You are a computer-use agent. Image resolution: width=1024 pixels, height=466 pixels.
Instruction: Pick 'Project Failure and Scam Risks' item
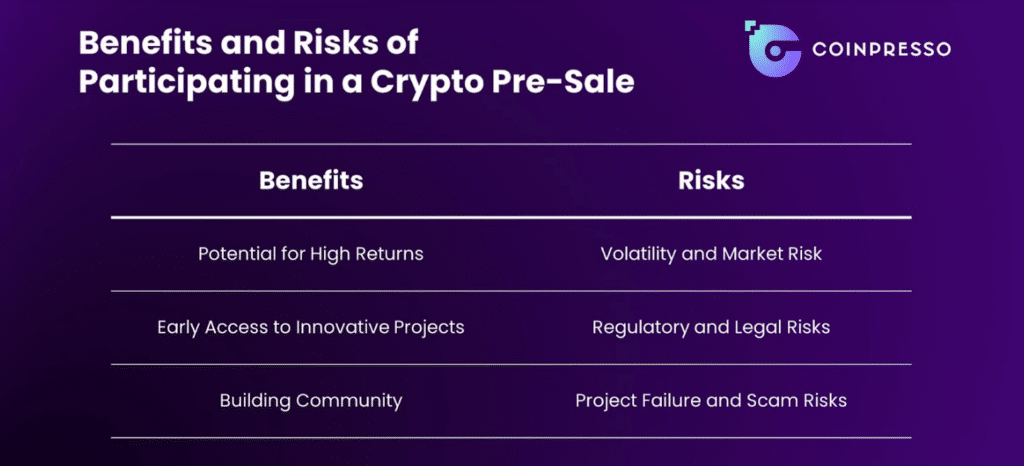coord(711,400)
